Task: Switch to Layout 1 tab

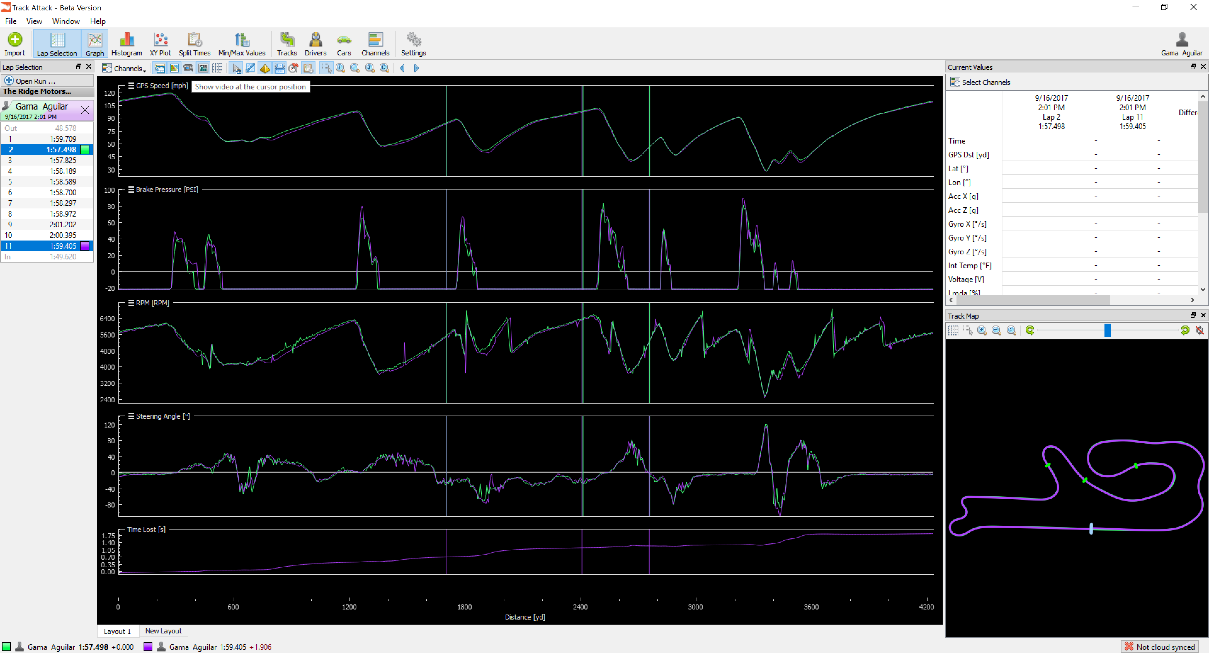Action: click(116, 631)
